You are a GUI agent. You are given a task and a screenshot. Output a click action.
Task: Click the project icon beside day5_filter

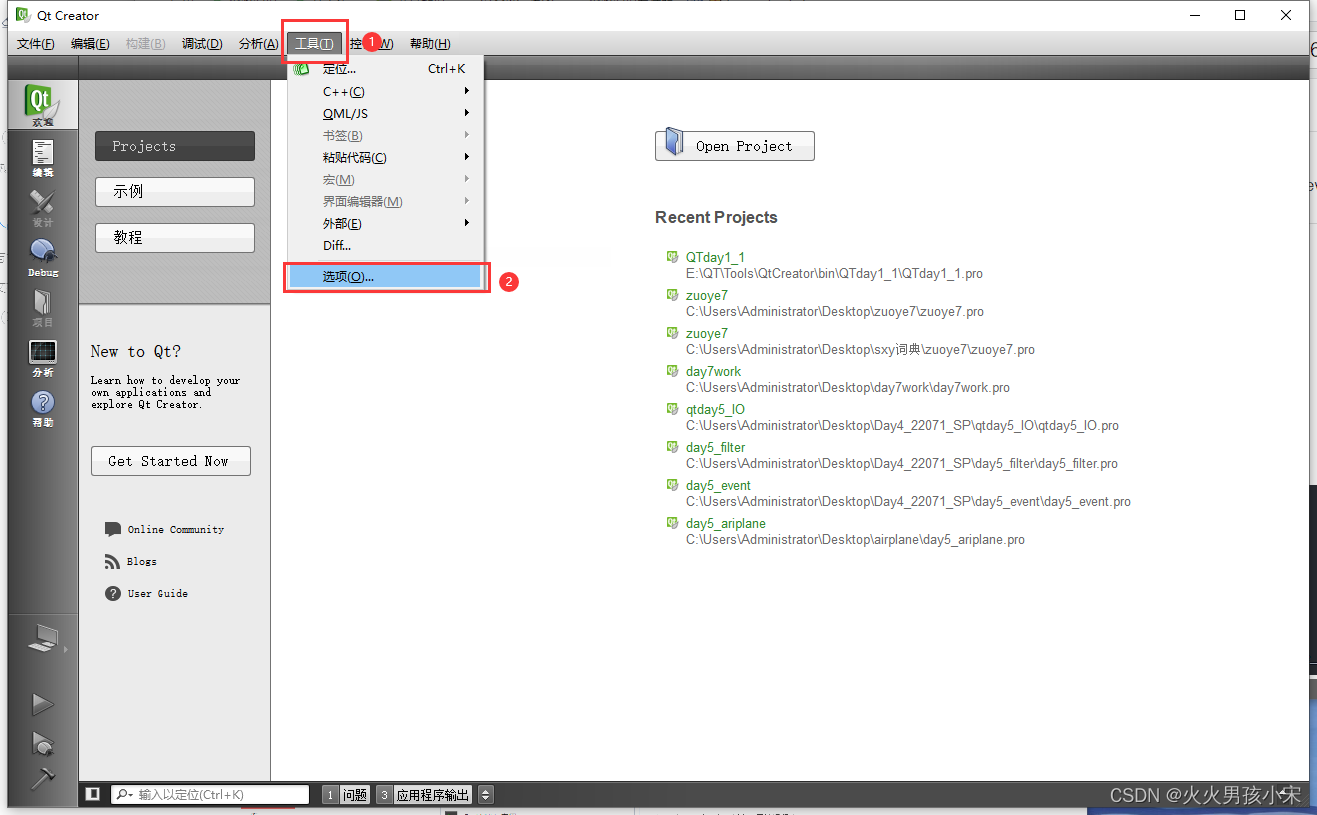673,447
